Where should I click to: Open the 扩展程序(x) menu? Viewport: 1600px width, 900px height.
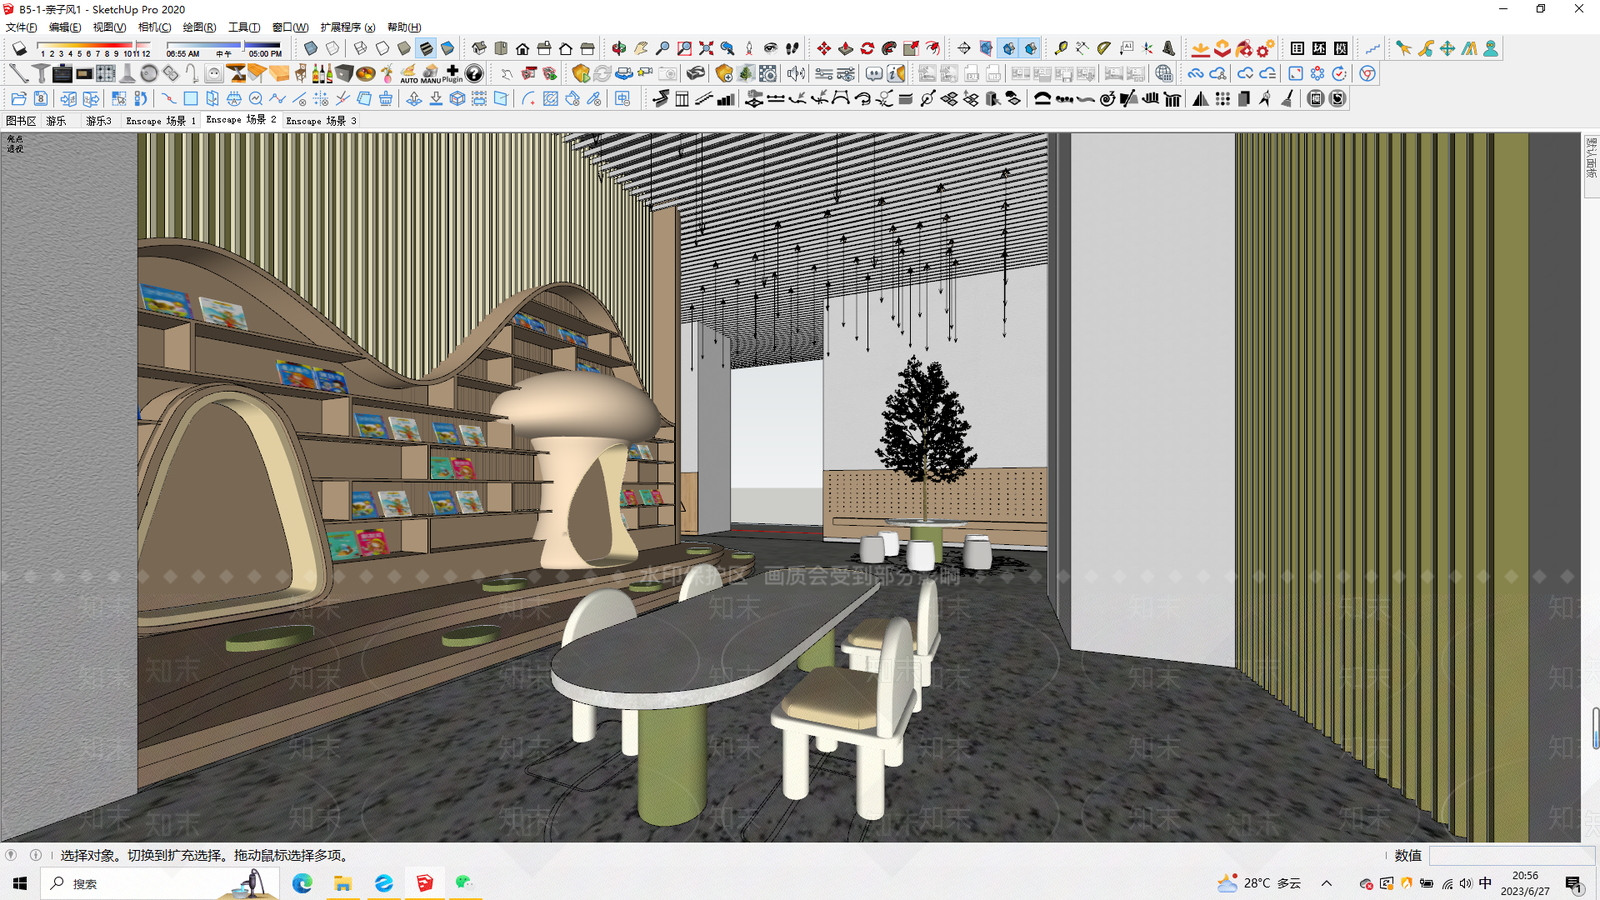click(x=347, y=27)
